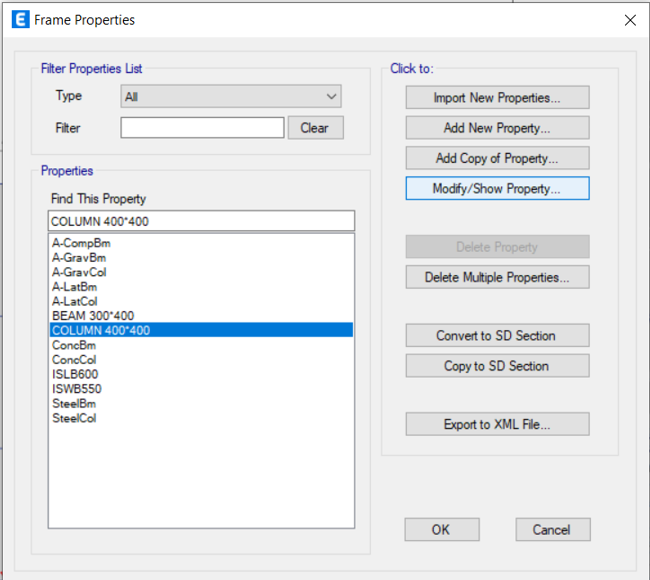Convert selection to SD Section

[x=497, y=335]
